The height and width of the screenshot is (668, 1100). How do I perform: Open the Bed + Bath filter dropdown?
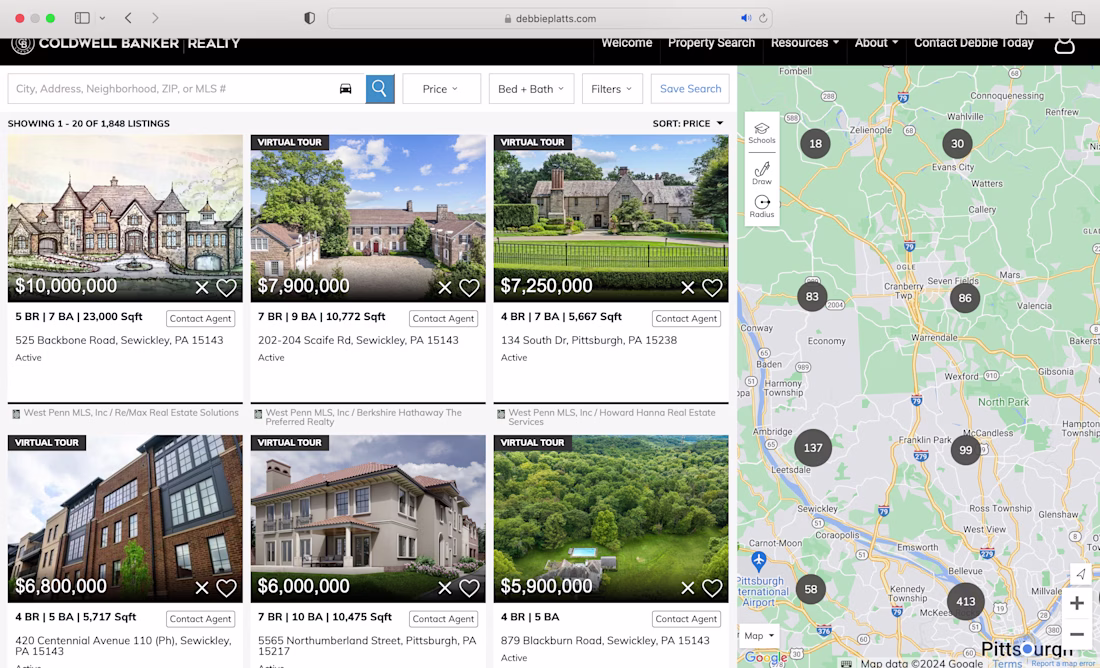click(531, 88)
